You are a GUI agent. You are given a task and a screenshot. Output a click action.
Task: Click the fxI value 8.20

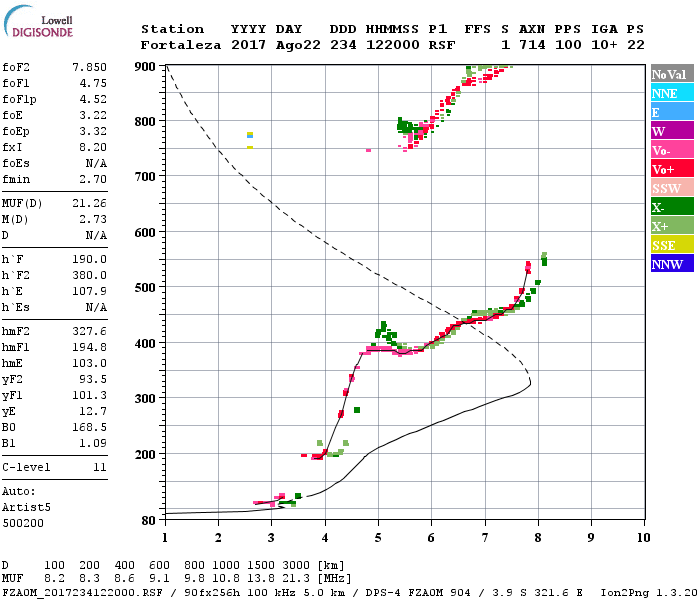tap(93, 147)
